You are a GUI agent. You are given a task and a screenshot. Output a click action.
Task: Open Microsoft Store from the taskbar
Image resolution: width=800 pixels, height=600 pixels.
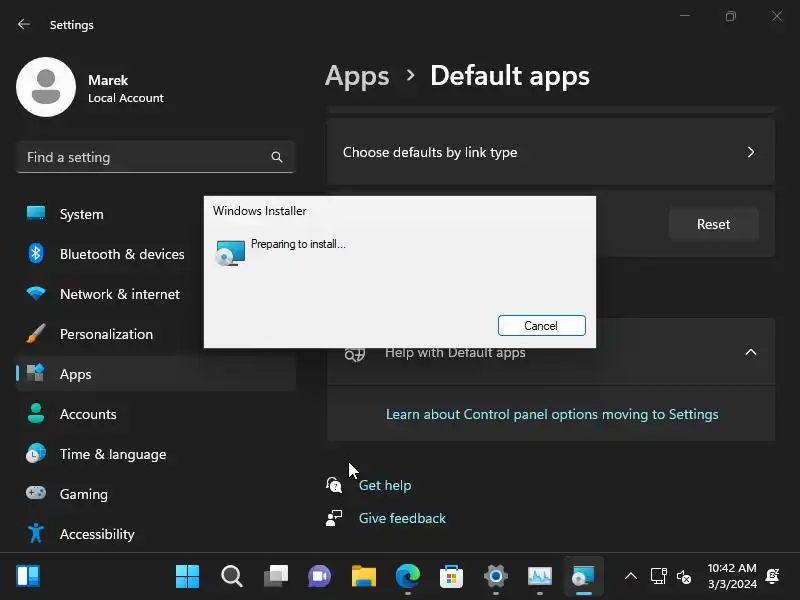[x=452, y=577]
